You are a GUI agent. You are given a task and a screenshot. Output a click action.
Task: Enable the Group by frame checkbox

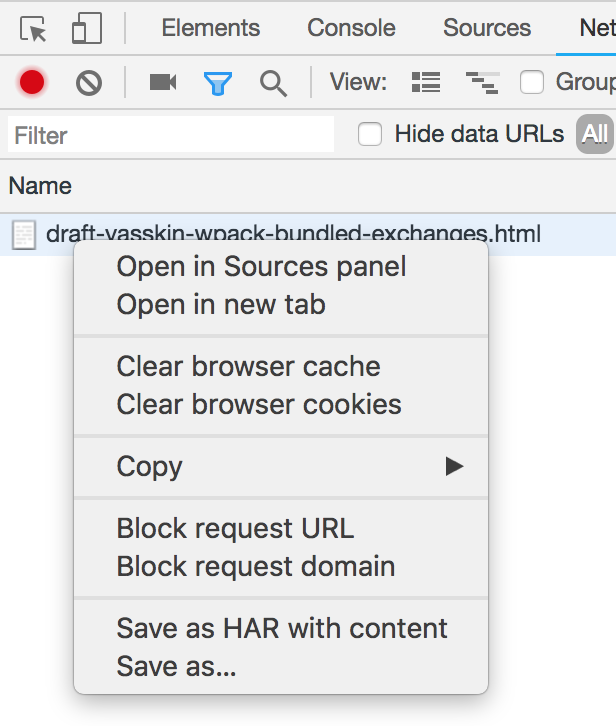tap(531, 83)
